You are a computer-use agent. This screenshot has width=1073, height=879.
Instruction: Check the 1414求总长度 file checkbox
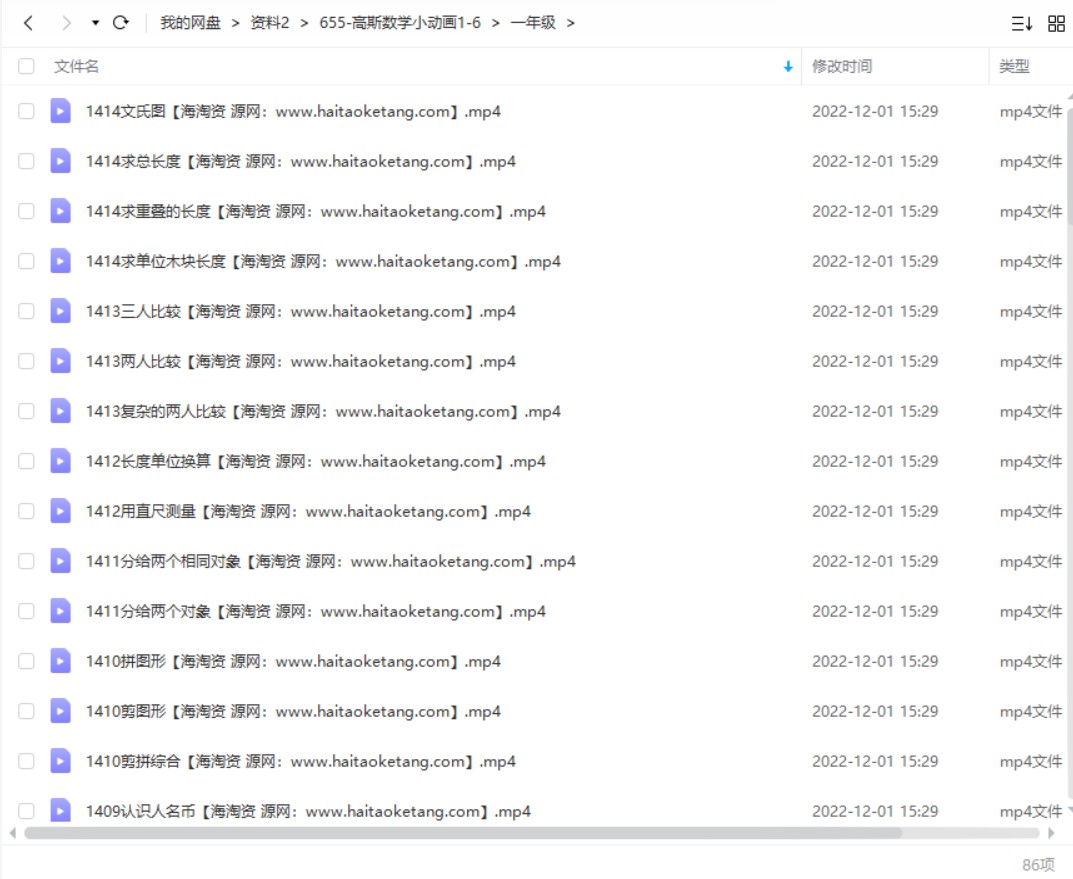click(26, 161)
